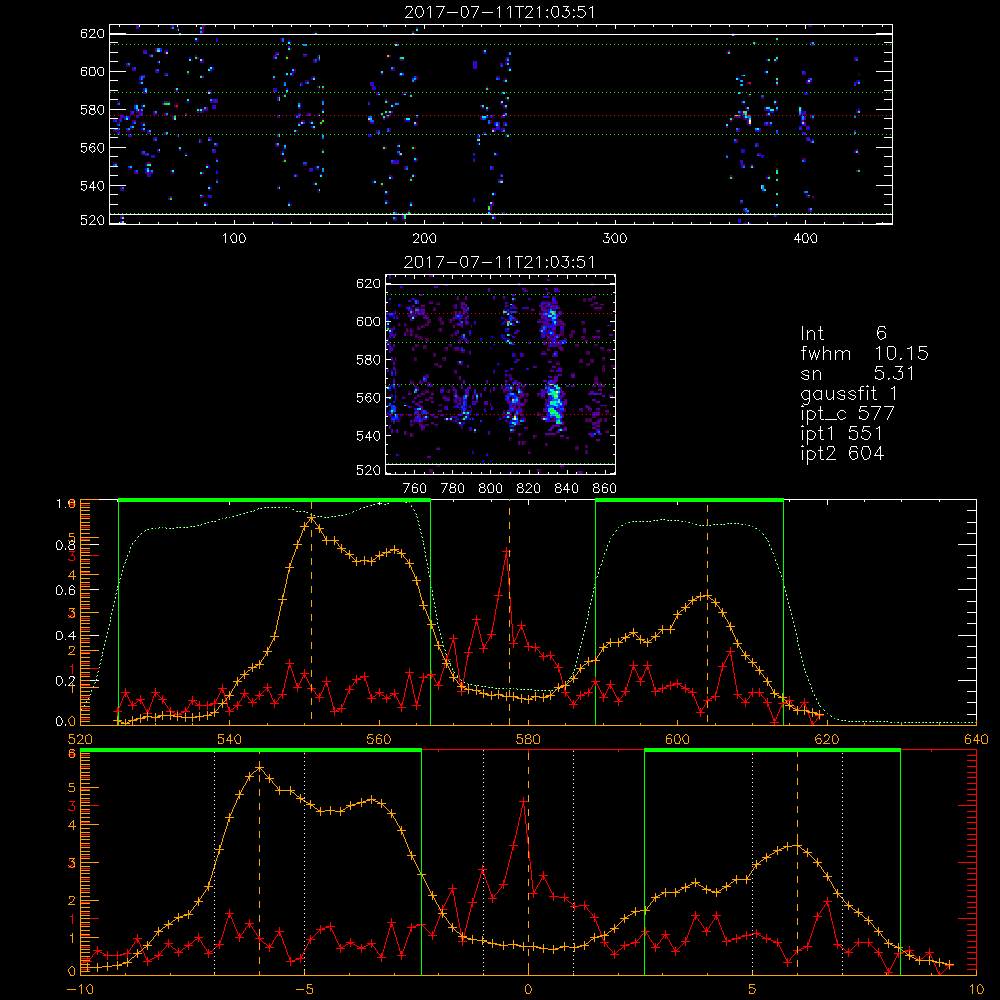The height and width of the screenshot is (1000, 1000).
Task: Click the 'sn 5.31' readout
Action: tap(858, 373)
